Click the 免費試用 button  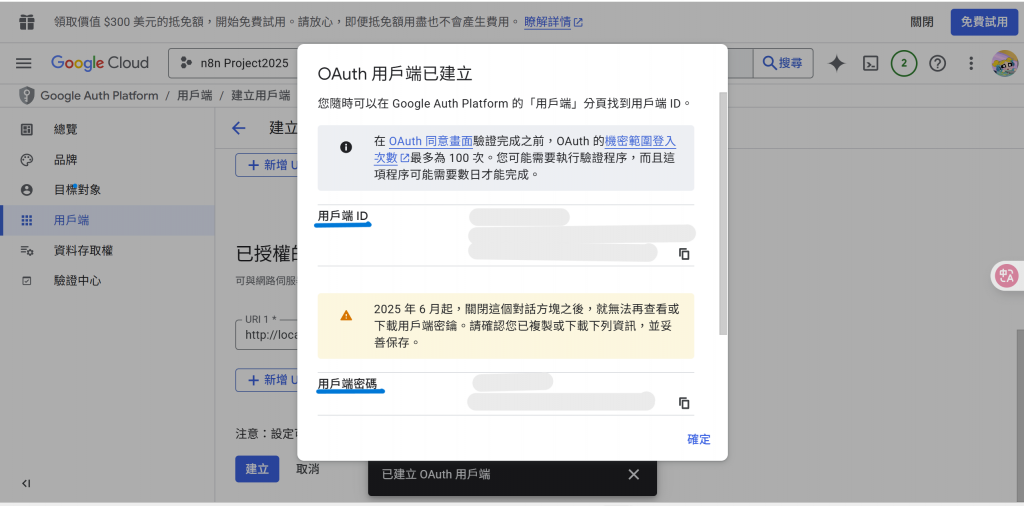(984, 22)
